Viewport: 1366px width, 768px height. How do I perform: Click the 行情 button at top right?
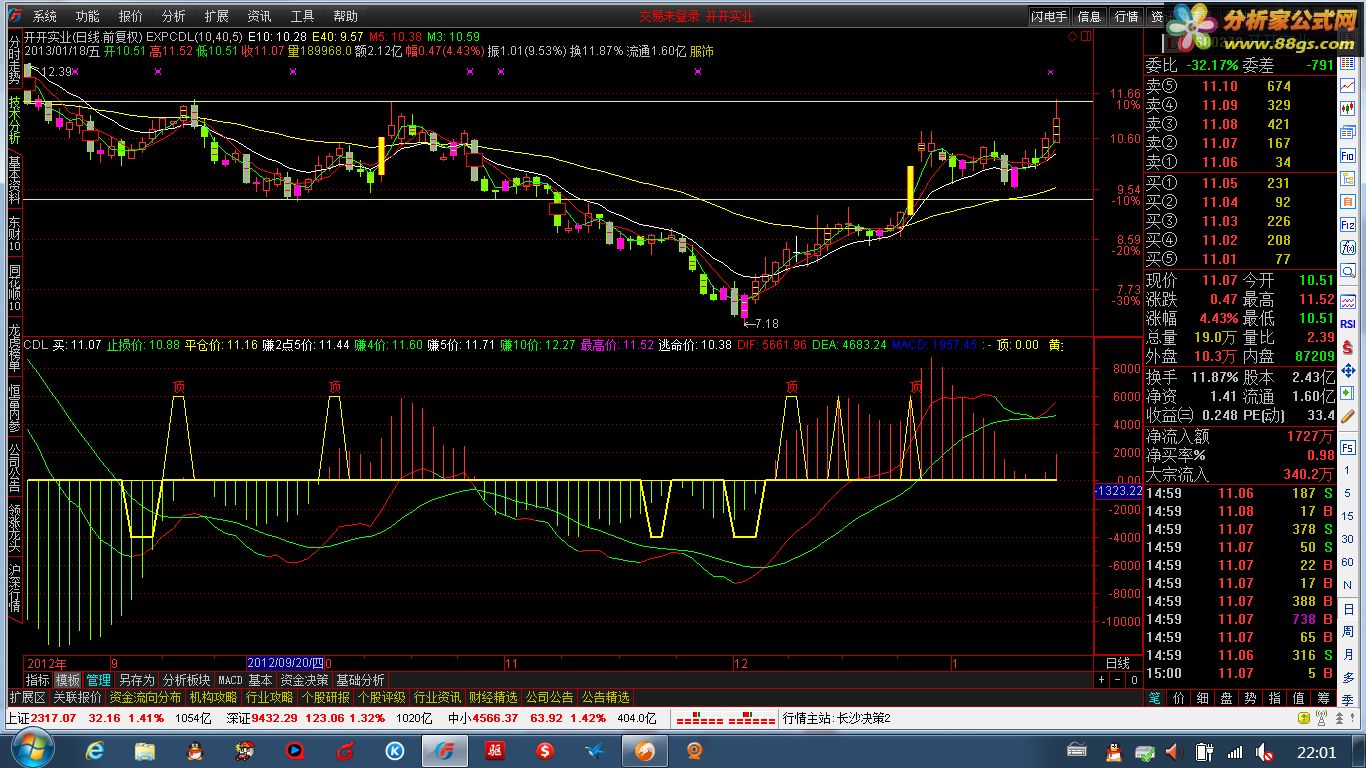[1126, 16]
